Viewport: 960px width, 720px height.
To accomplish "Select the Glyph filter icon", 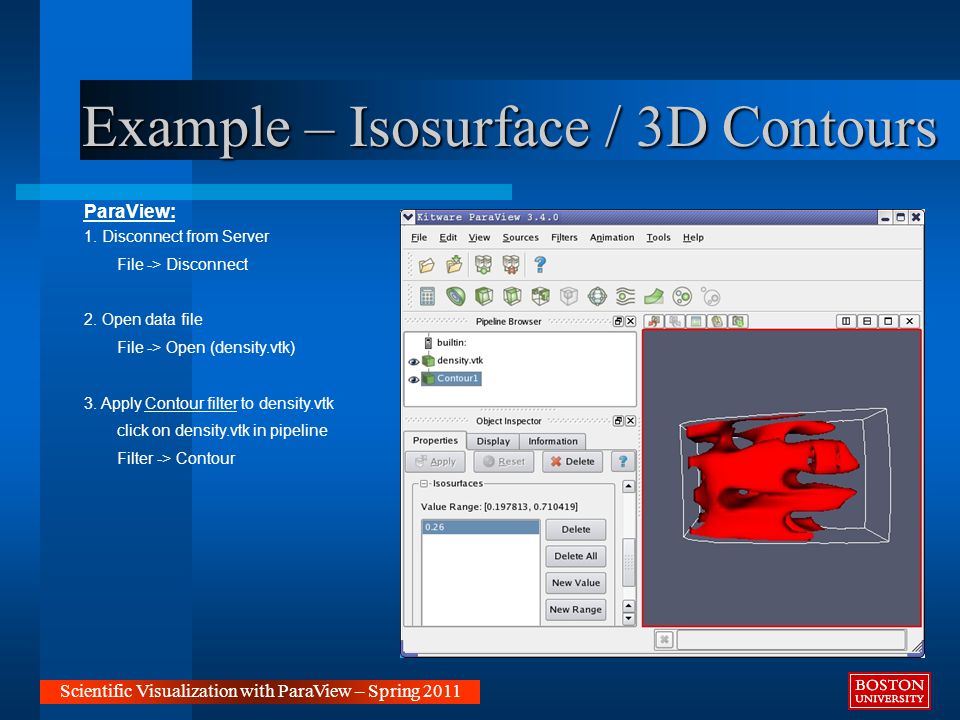I will (597, 297).
